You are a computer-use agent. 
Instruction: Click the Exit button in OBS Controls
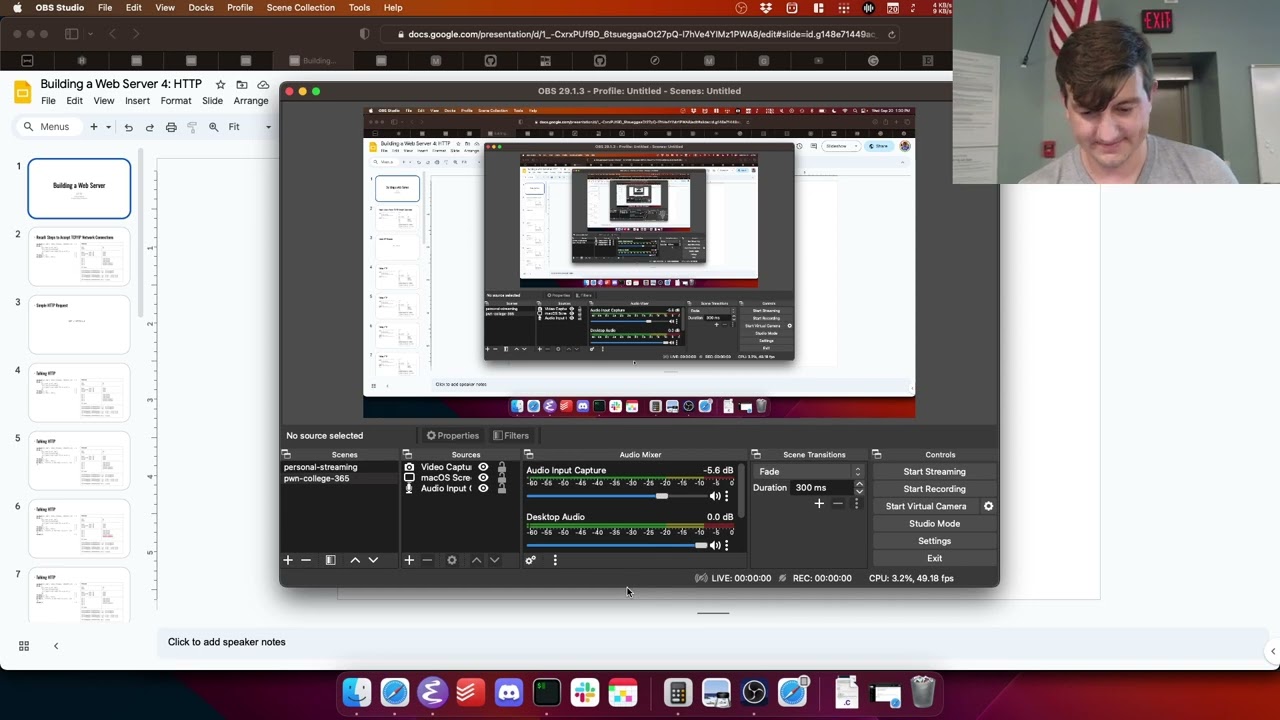pos(935,558)
